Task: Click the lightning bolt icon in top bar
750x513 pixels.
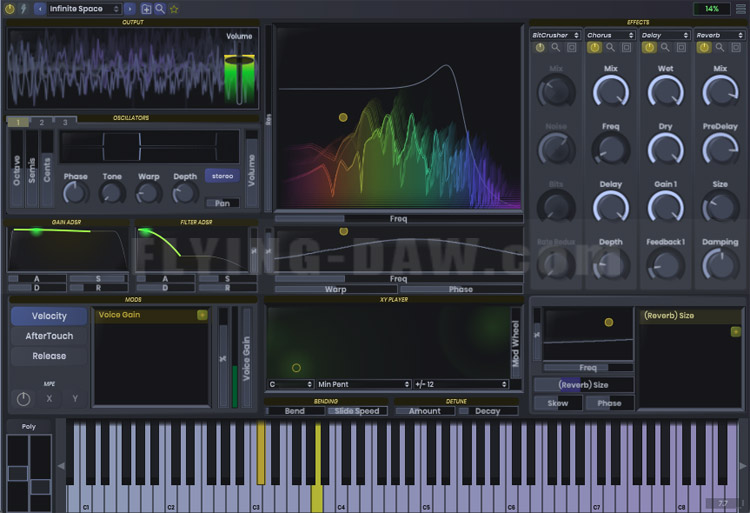Action: (x=23, y=9)
